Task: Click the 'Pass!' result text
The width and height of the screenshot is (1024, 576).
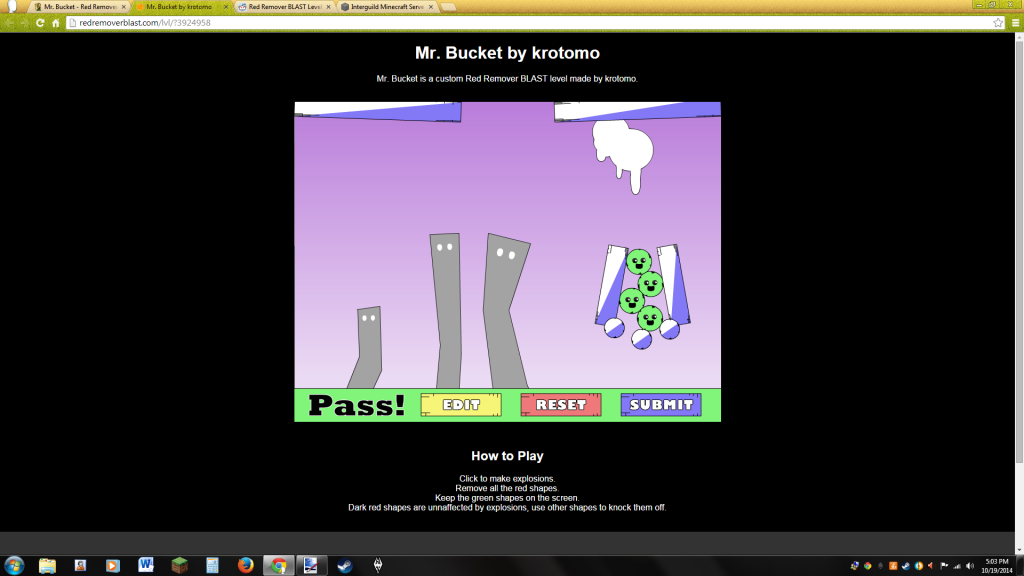Action: 357,406
